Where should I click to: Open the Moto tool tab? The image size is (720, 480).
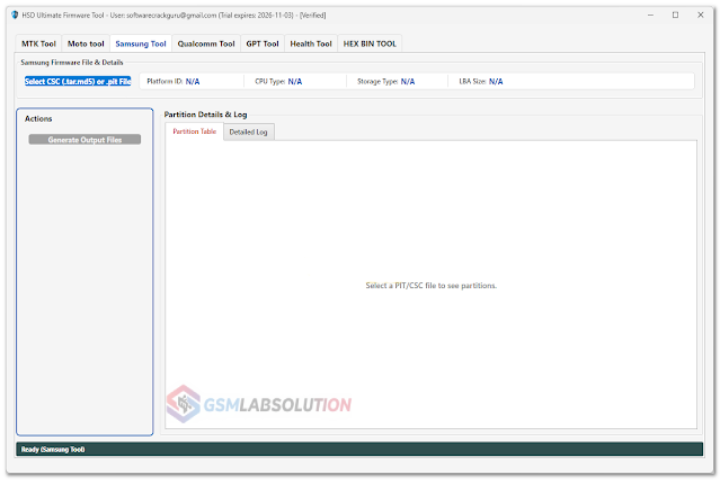[86, 44]
